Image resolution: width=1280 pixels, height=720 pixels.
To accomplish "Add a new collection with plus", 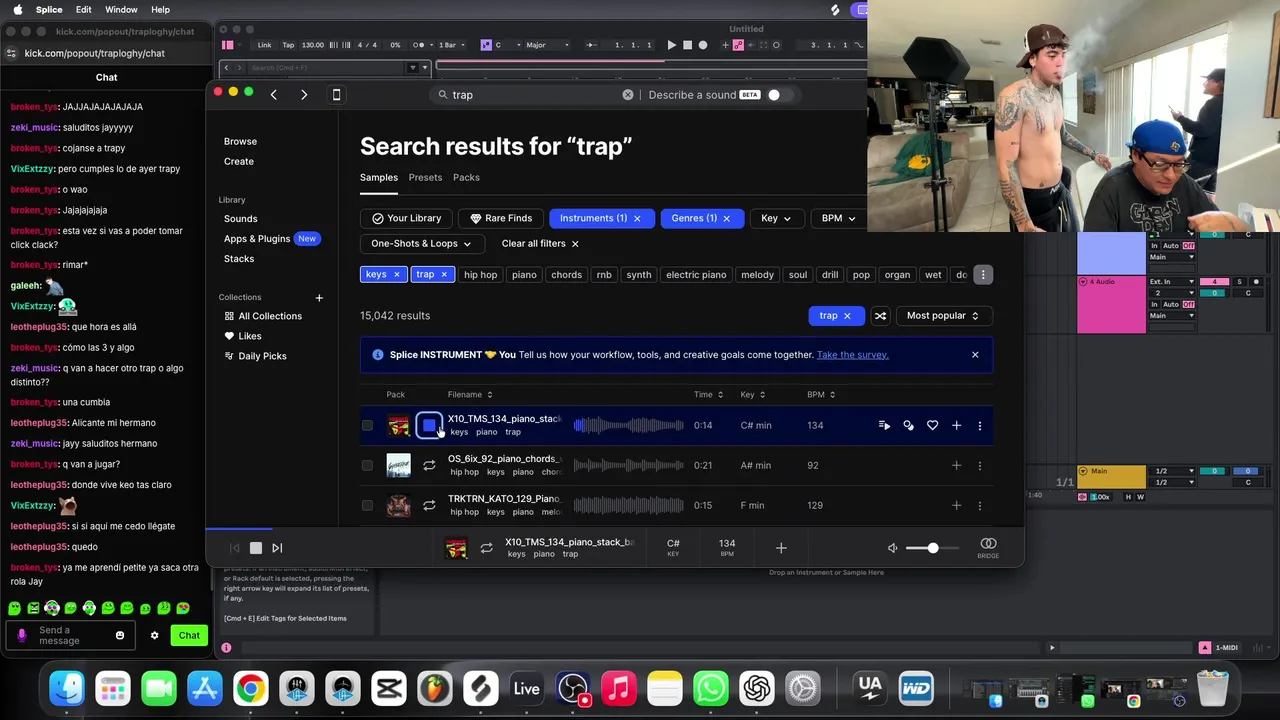I will click(x=319, y=297).
